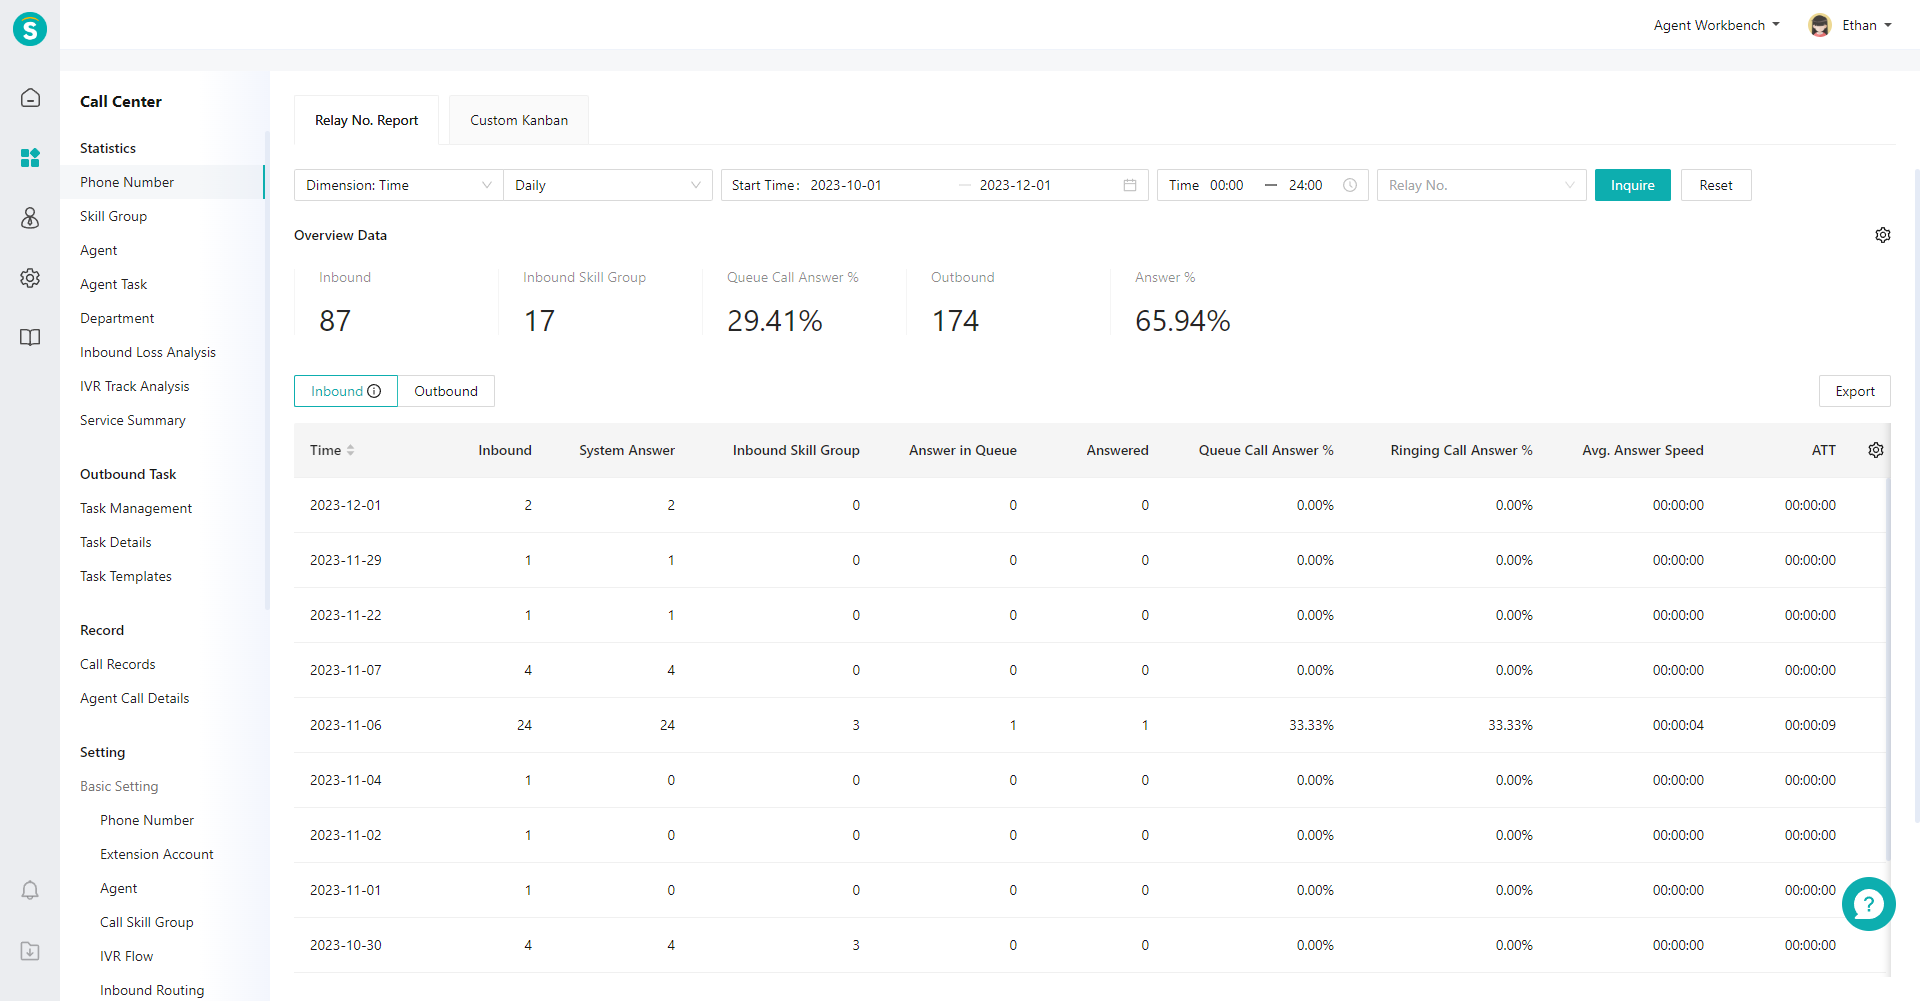
Task: Click the sidebar menu scrollbar
Action: pyautogui.click(x=267, y=370)
